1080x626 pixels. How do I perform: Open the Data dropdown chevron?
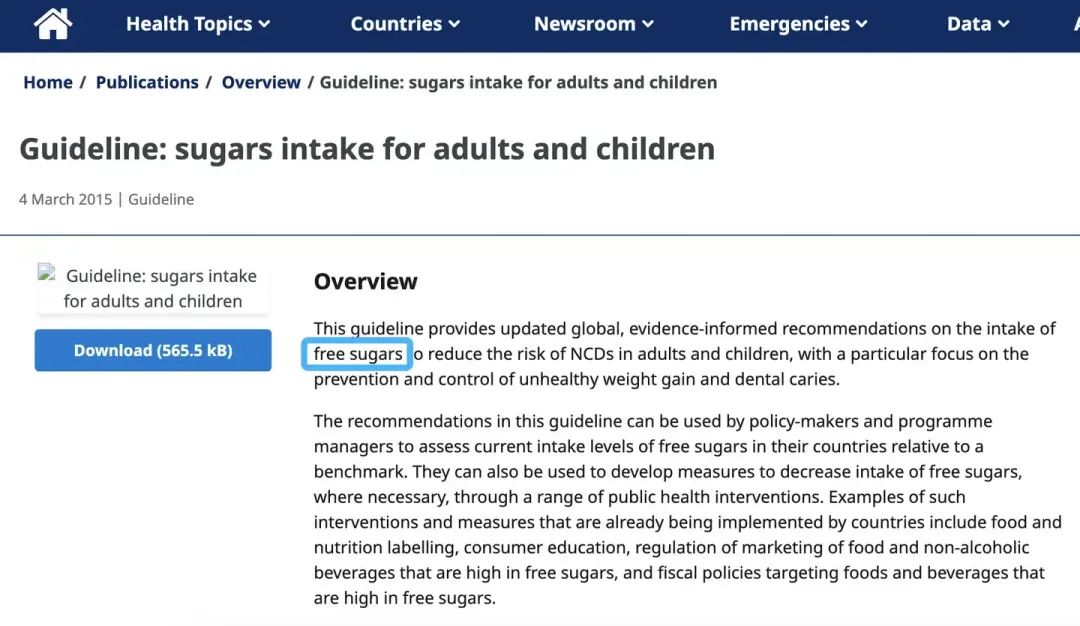pyautogui.click(x=1004, y=24)
